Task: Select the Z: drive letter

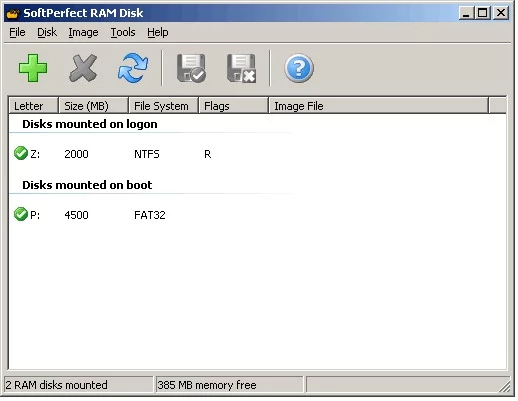Action: tap(35, 154)
